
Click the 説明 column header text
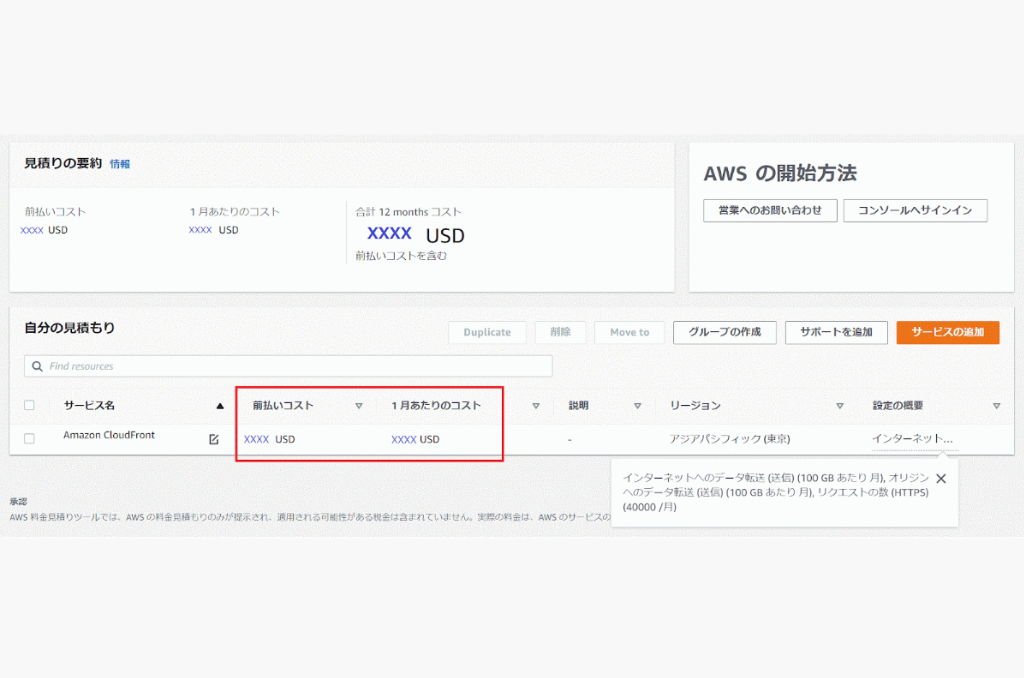(579, 406)
